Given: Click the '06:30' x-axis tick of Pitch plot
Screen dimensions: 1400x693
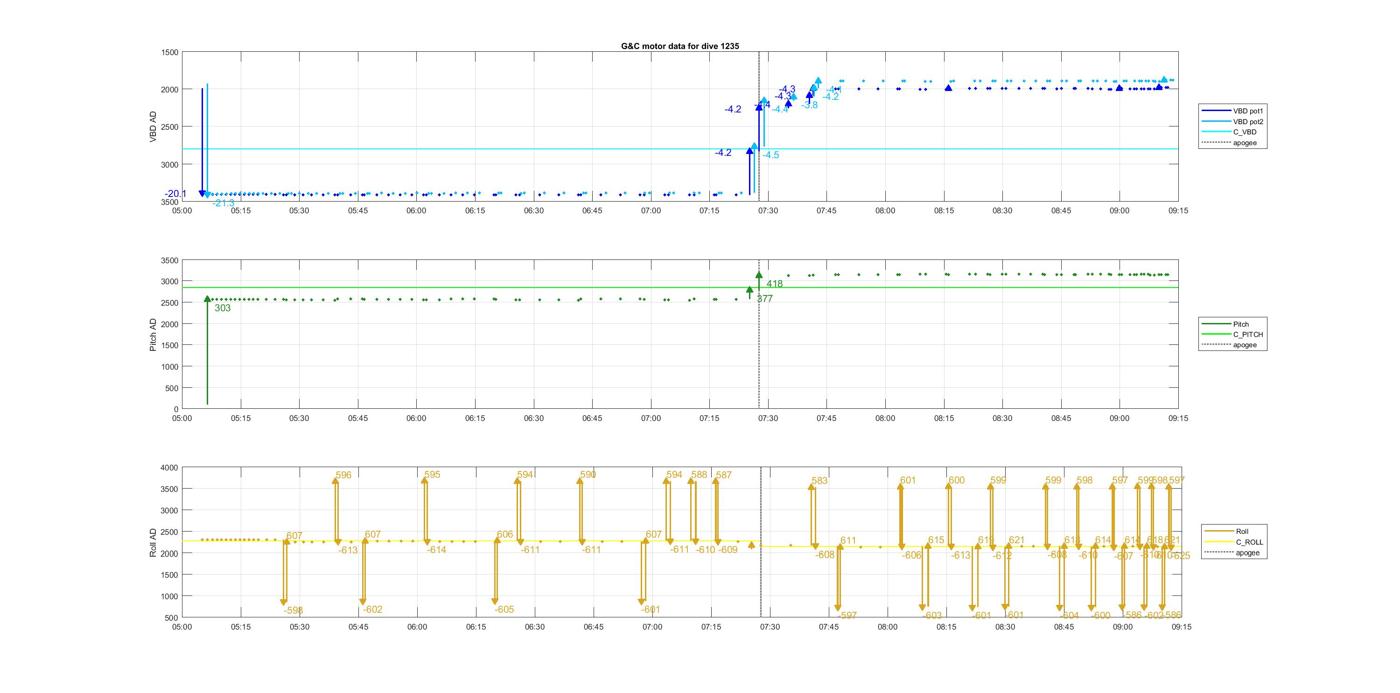Looking at the screenshot, I should (533, 419).
